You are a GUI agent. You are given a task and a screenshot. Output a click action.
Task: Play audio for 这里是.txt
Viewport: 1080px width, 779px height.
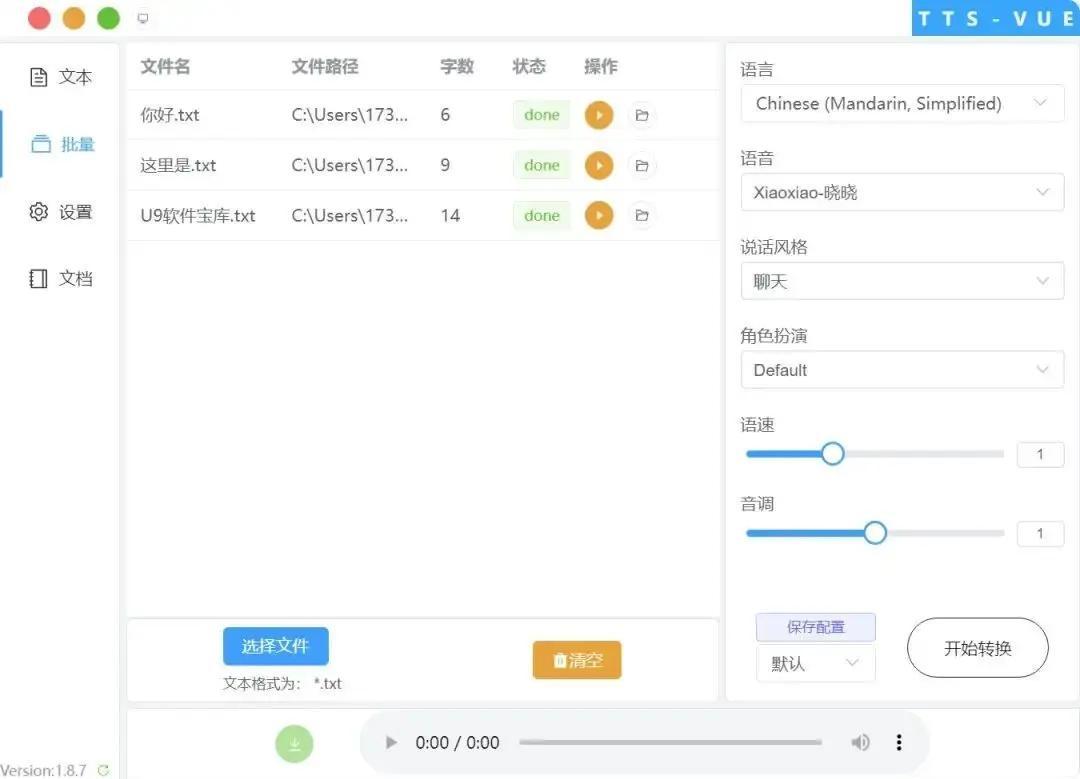click(x=598, y=165)
